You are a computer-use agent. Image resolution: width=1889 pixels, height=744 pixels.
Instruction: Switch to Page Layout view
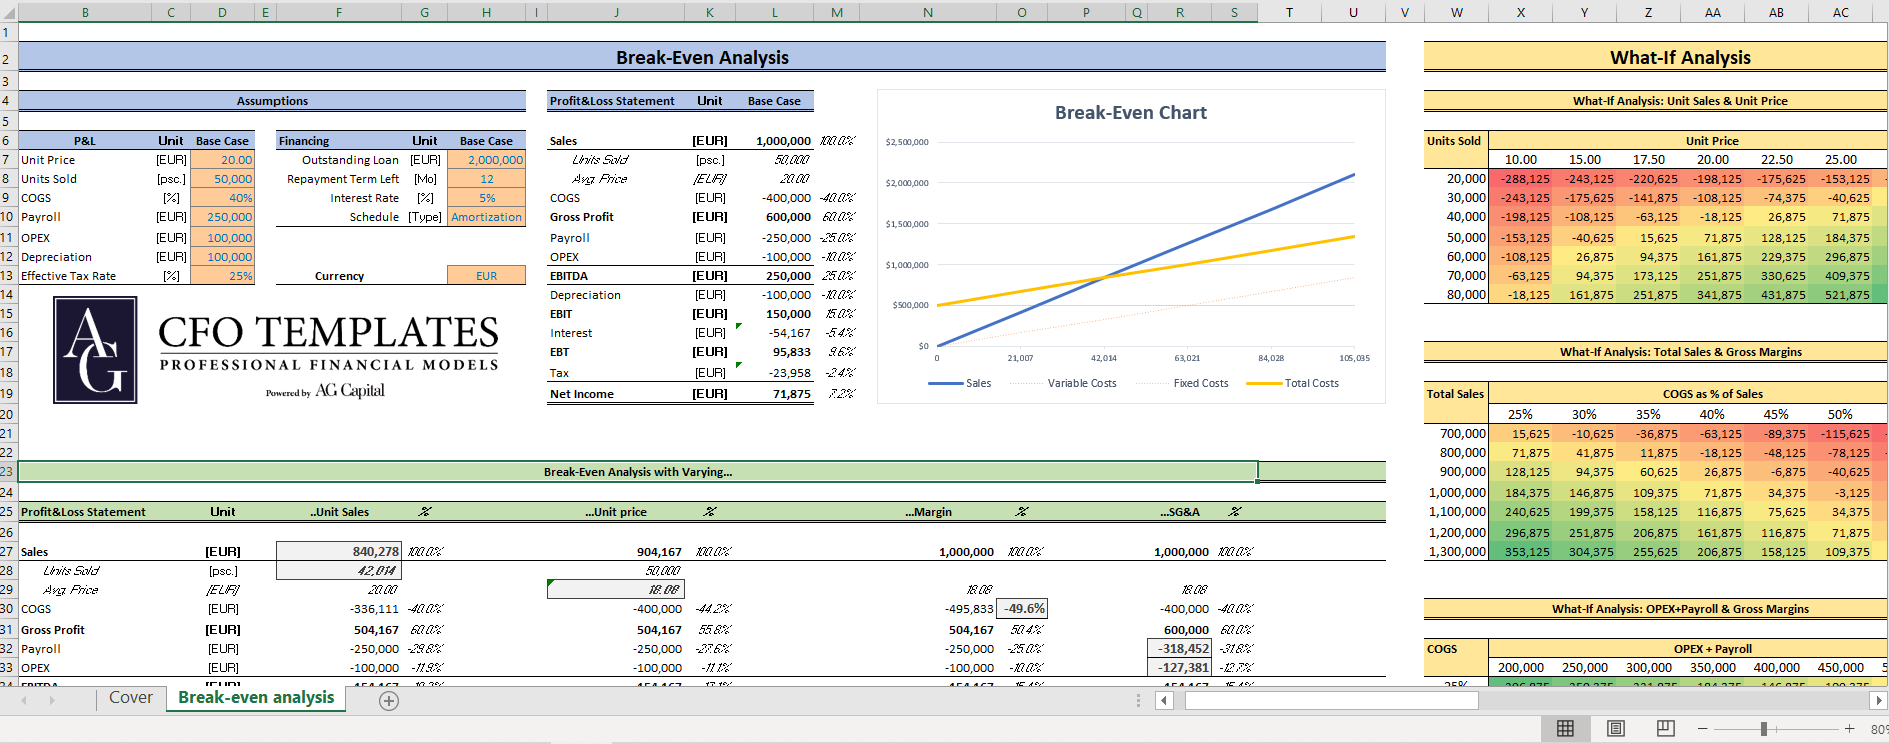pos(1616,729)
